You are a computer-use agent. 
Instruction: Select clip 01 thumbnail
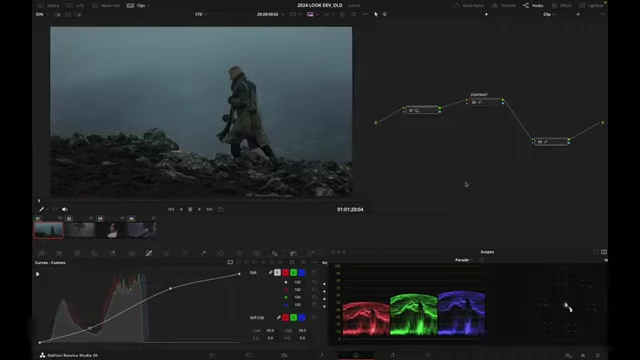pos(49,230)
